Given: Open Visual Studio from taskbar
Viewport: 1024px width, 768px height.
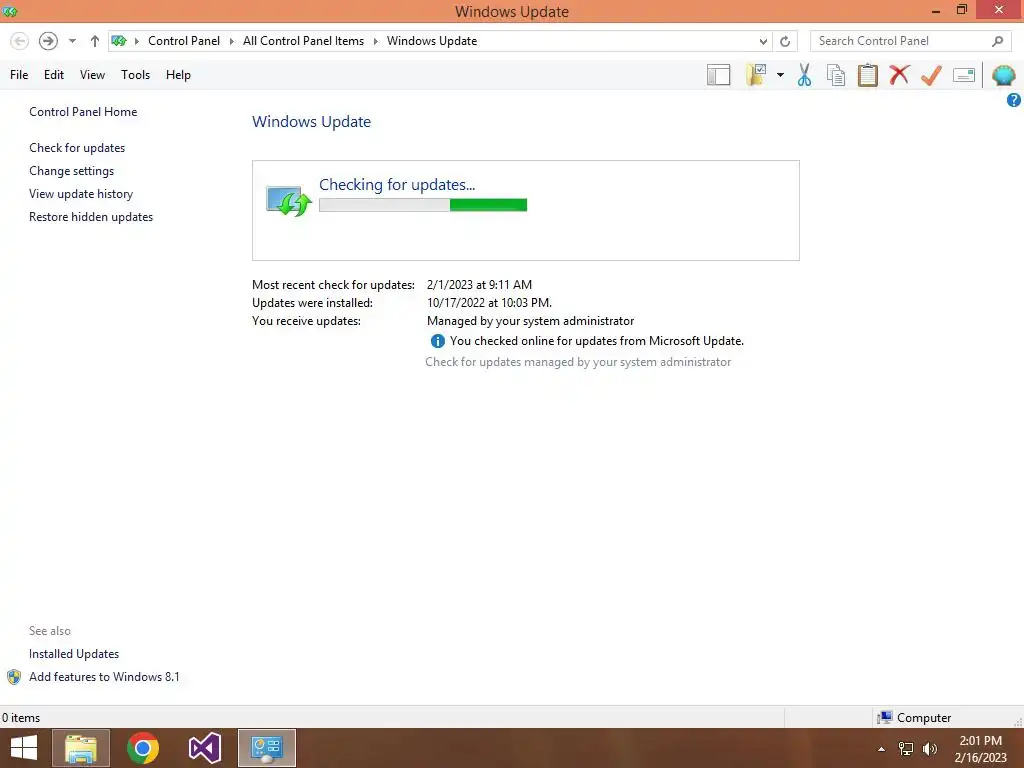Looking at the screenshot, I should click(205, 748).
